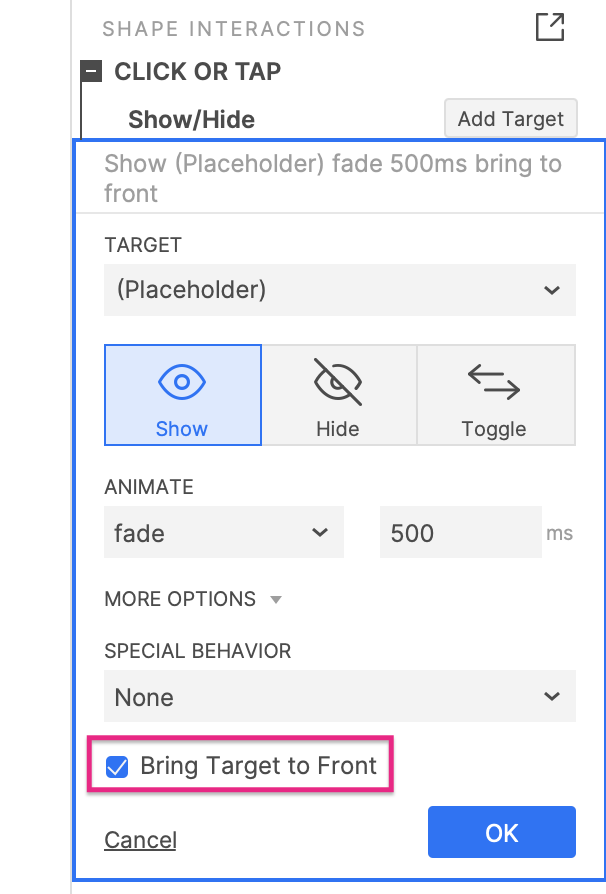Image resolution: width=606 pixels, height=894 pixels.
Task: Open the (Placeholder) target dropdown
Action: click(340, 290)
